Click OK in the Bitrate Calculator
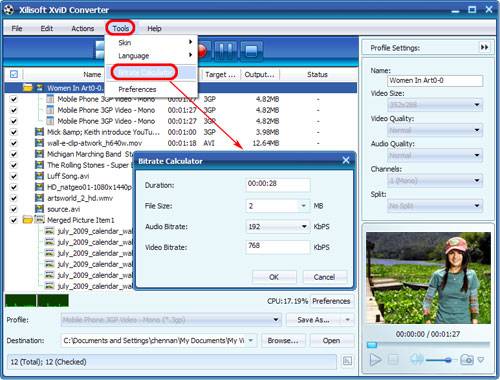Viewport: 500px width, 380px height. point(274,277)
